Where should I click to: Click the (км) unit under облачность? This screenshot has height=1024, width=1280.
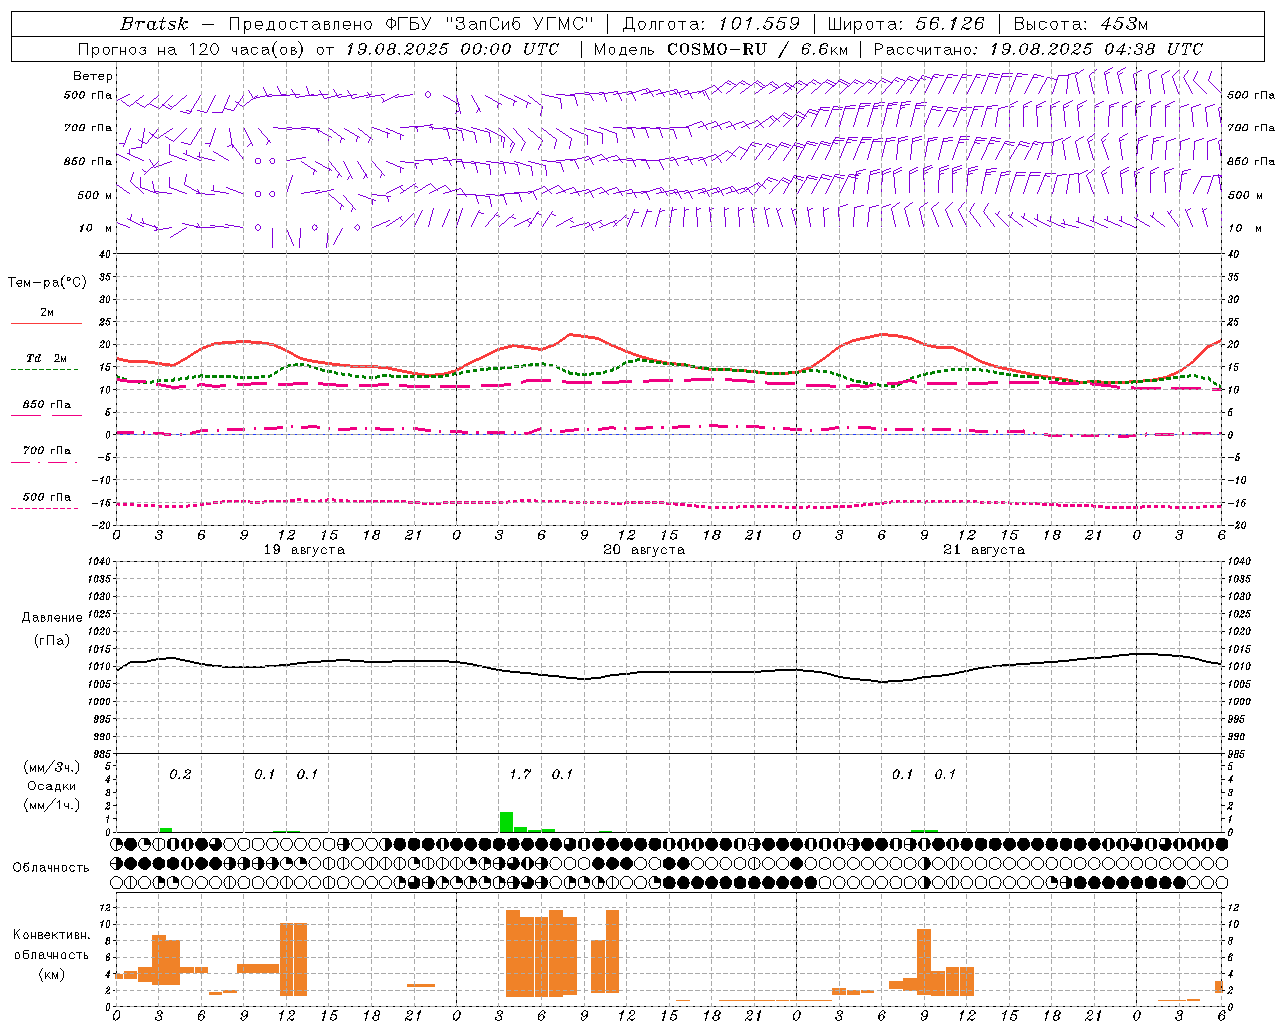[x=52, y=974]
